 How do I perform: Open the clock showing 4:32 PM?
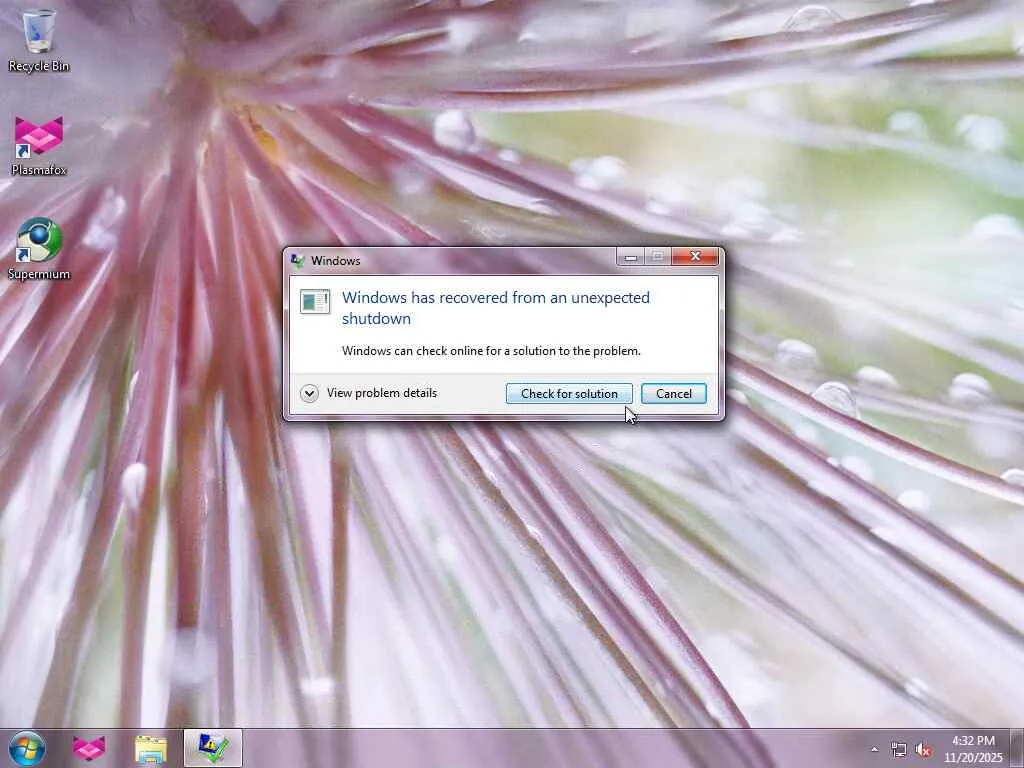(973, 749)
